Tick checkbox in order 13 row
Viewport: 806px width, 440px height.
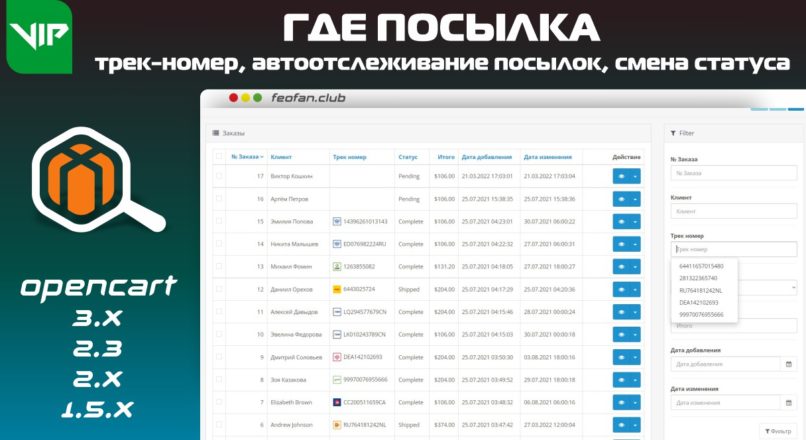[219, 266]
